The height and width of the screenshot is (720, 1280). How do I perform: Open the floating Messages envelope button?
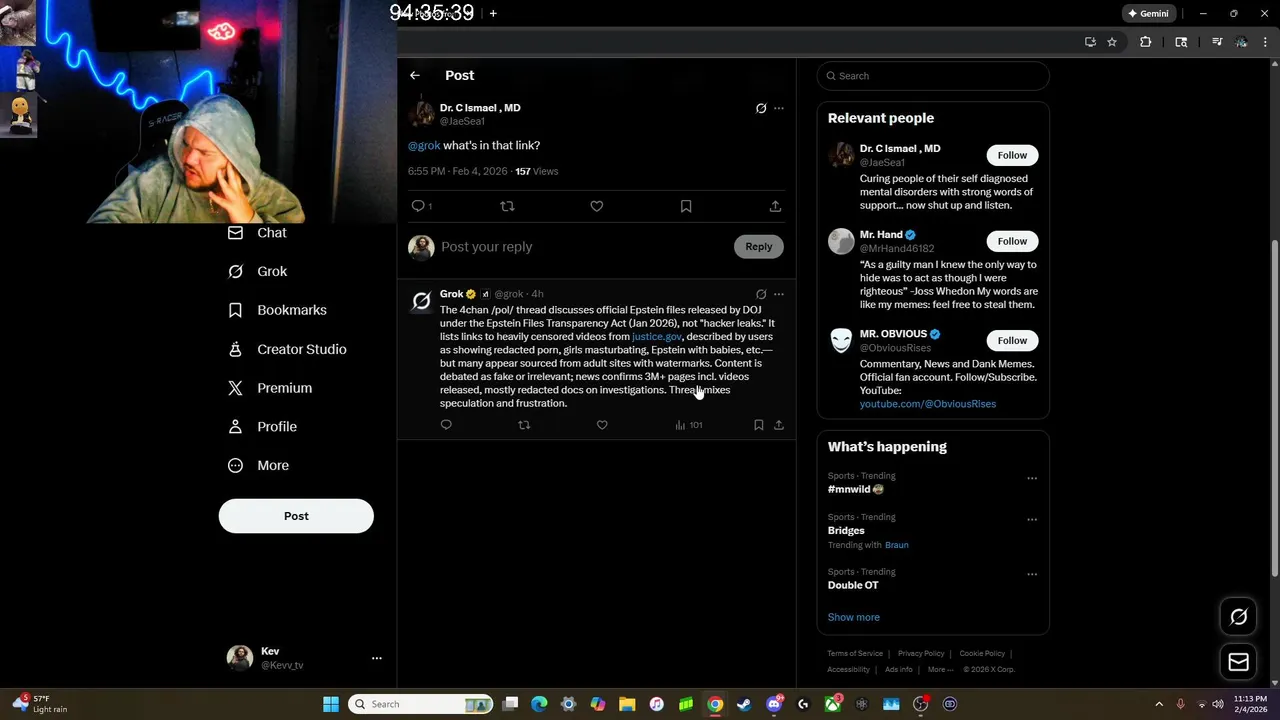pyautogui.click(x=1238, y=662)
